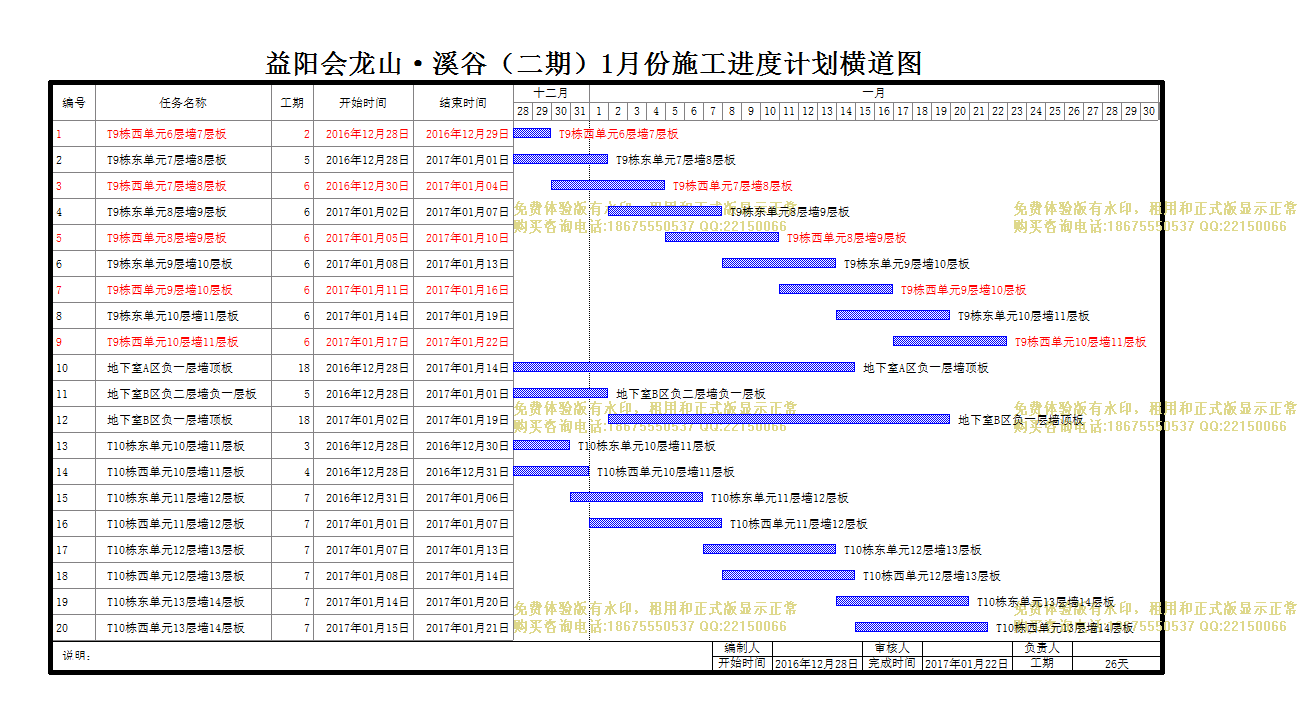1297x721 pixels.
Task: Click task name cell in row 4 T9栋东单元8层墙9层板
Action: 183,212
